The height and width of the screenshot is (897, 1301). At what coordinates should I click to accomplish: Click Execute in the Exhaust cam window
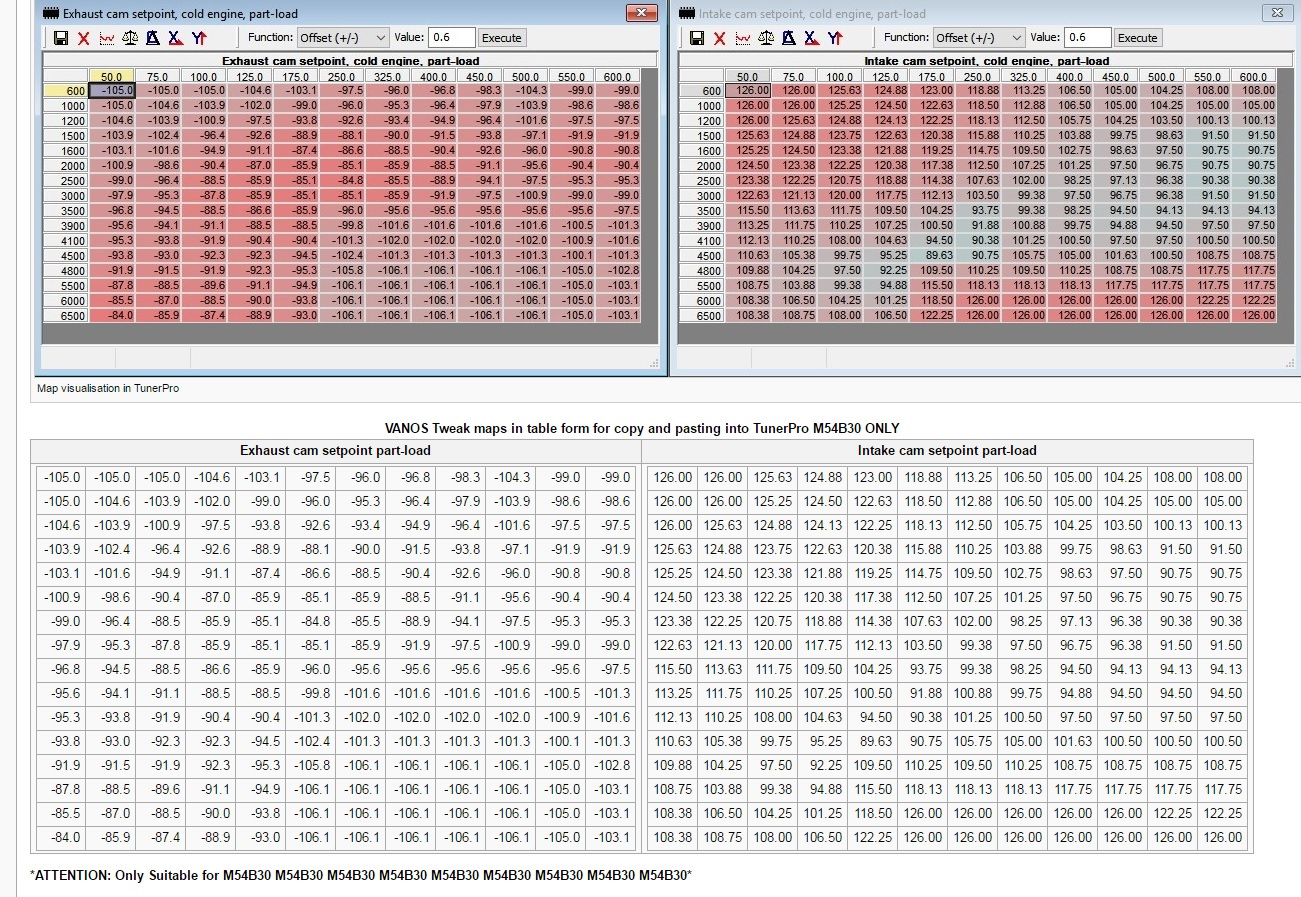pyautogui.click(x=502, y=38)
